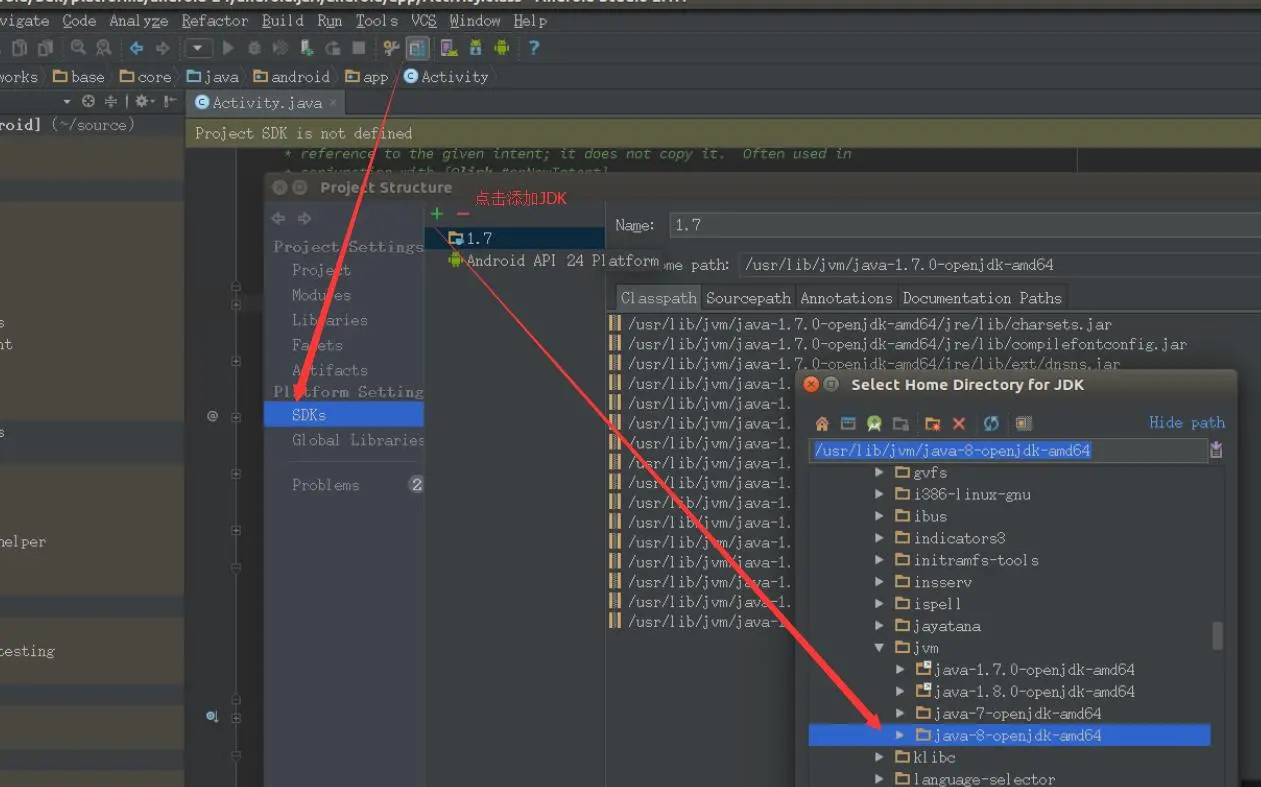
Task: Click scroll-from-source target icon in Project panel
Action: point(88,101)
